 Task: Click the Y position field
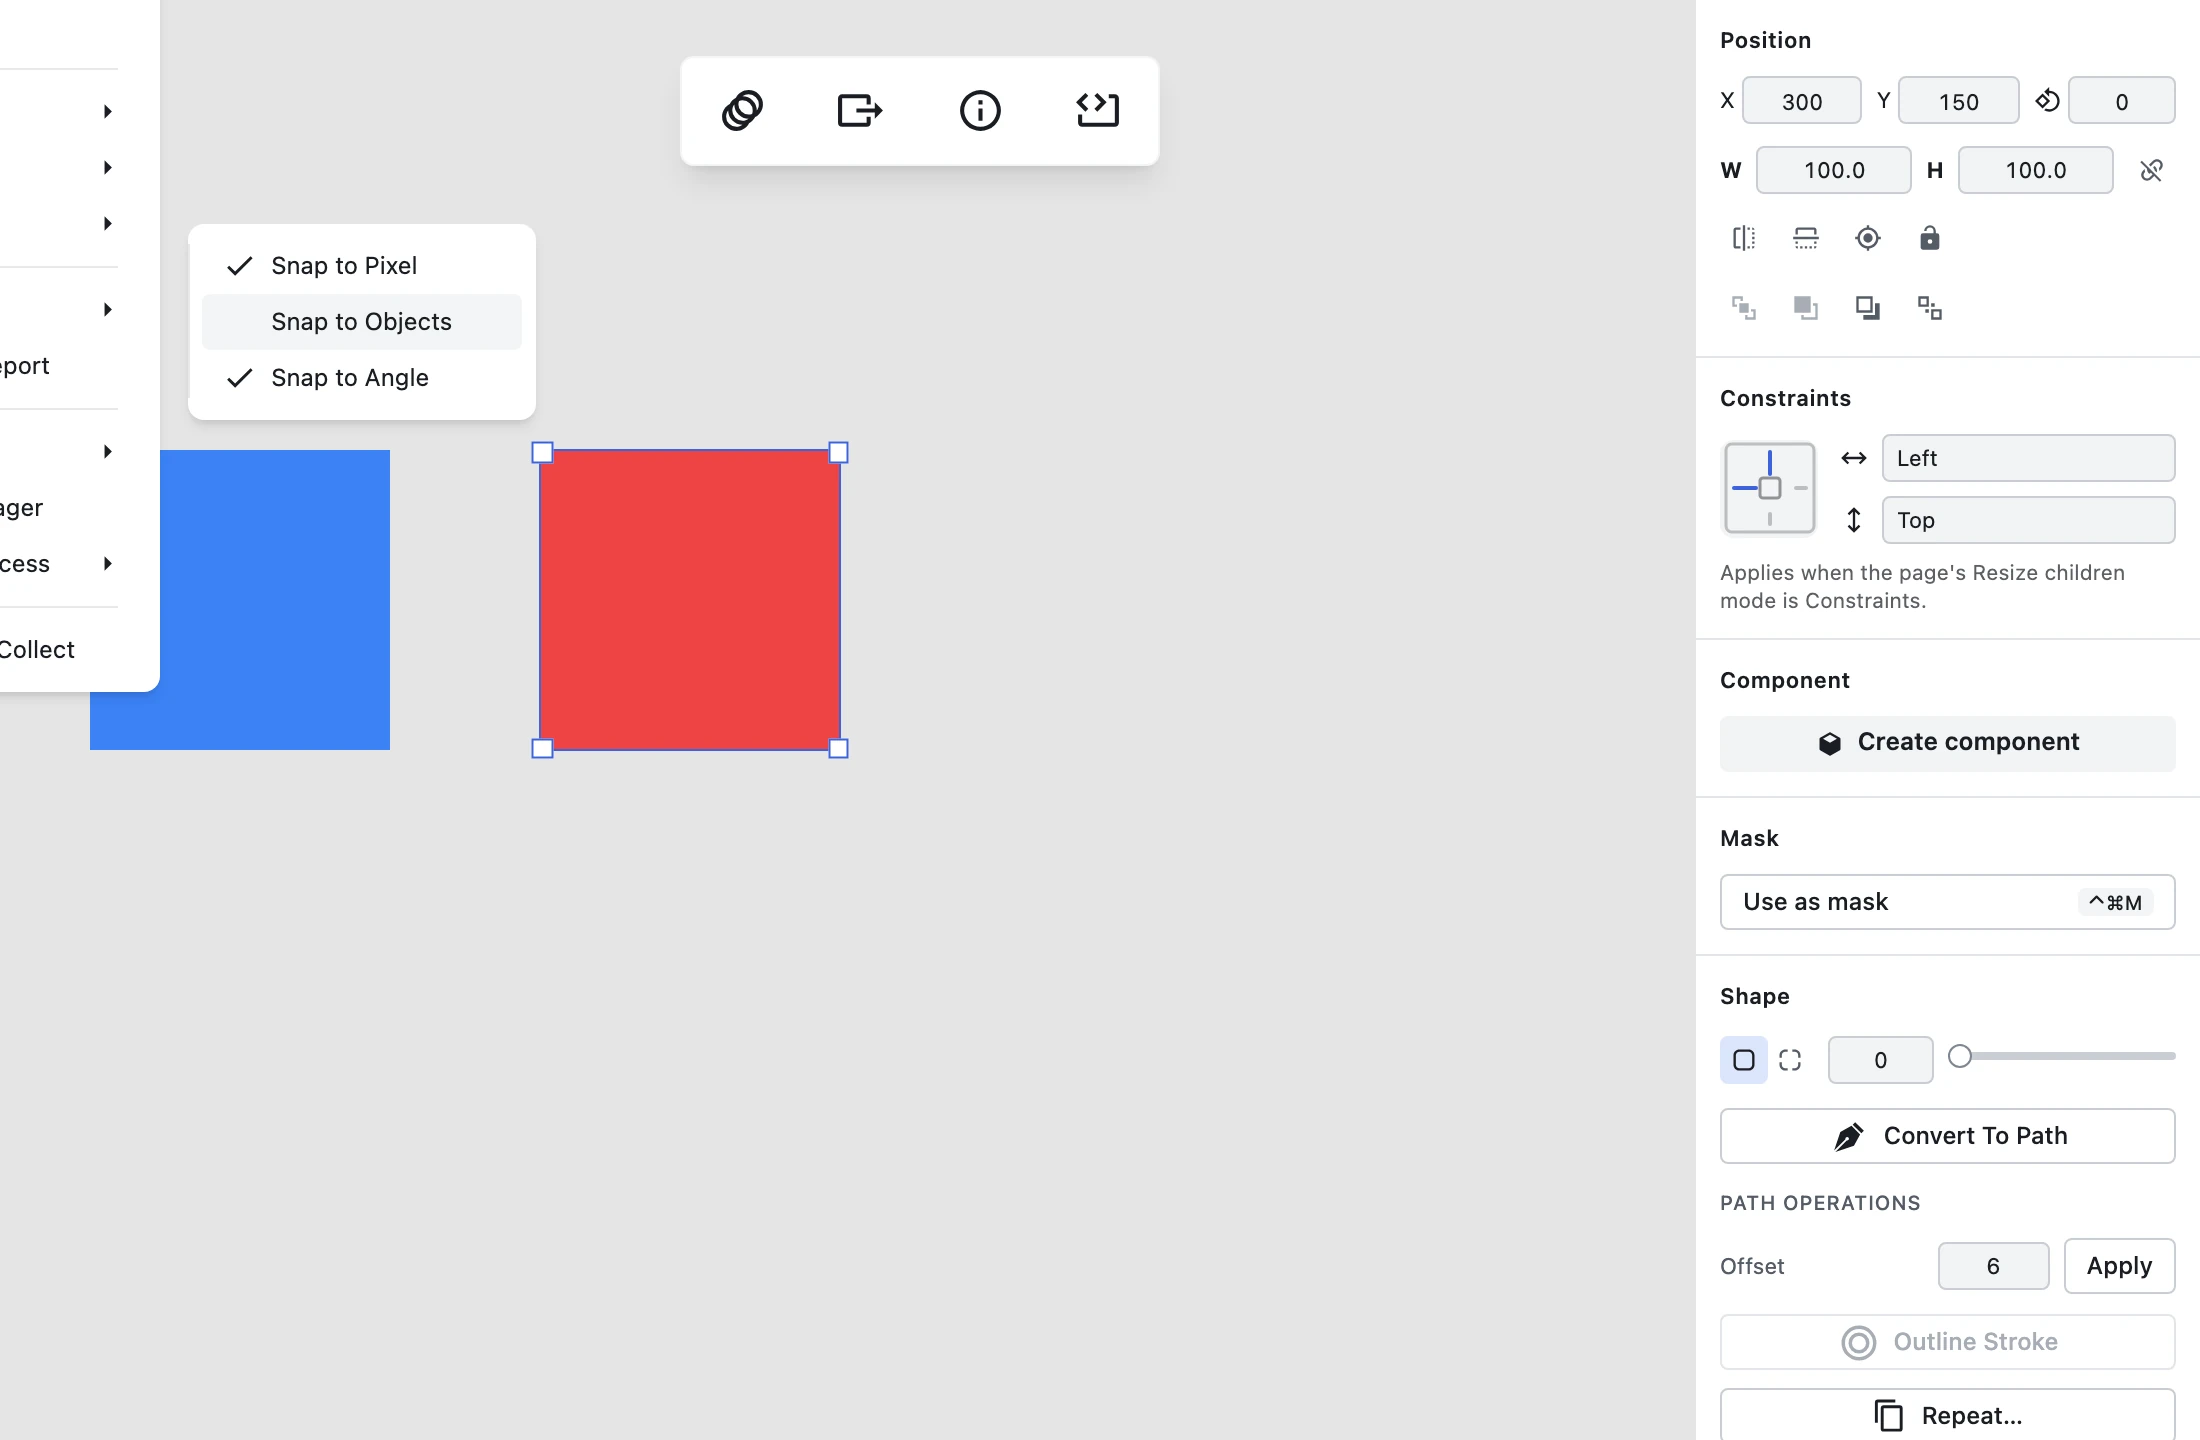coord(1958,101)
